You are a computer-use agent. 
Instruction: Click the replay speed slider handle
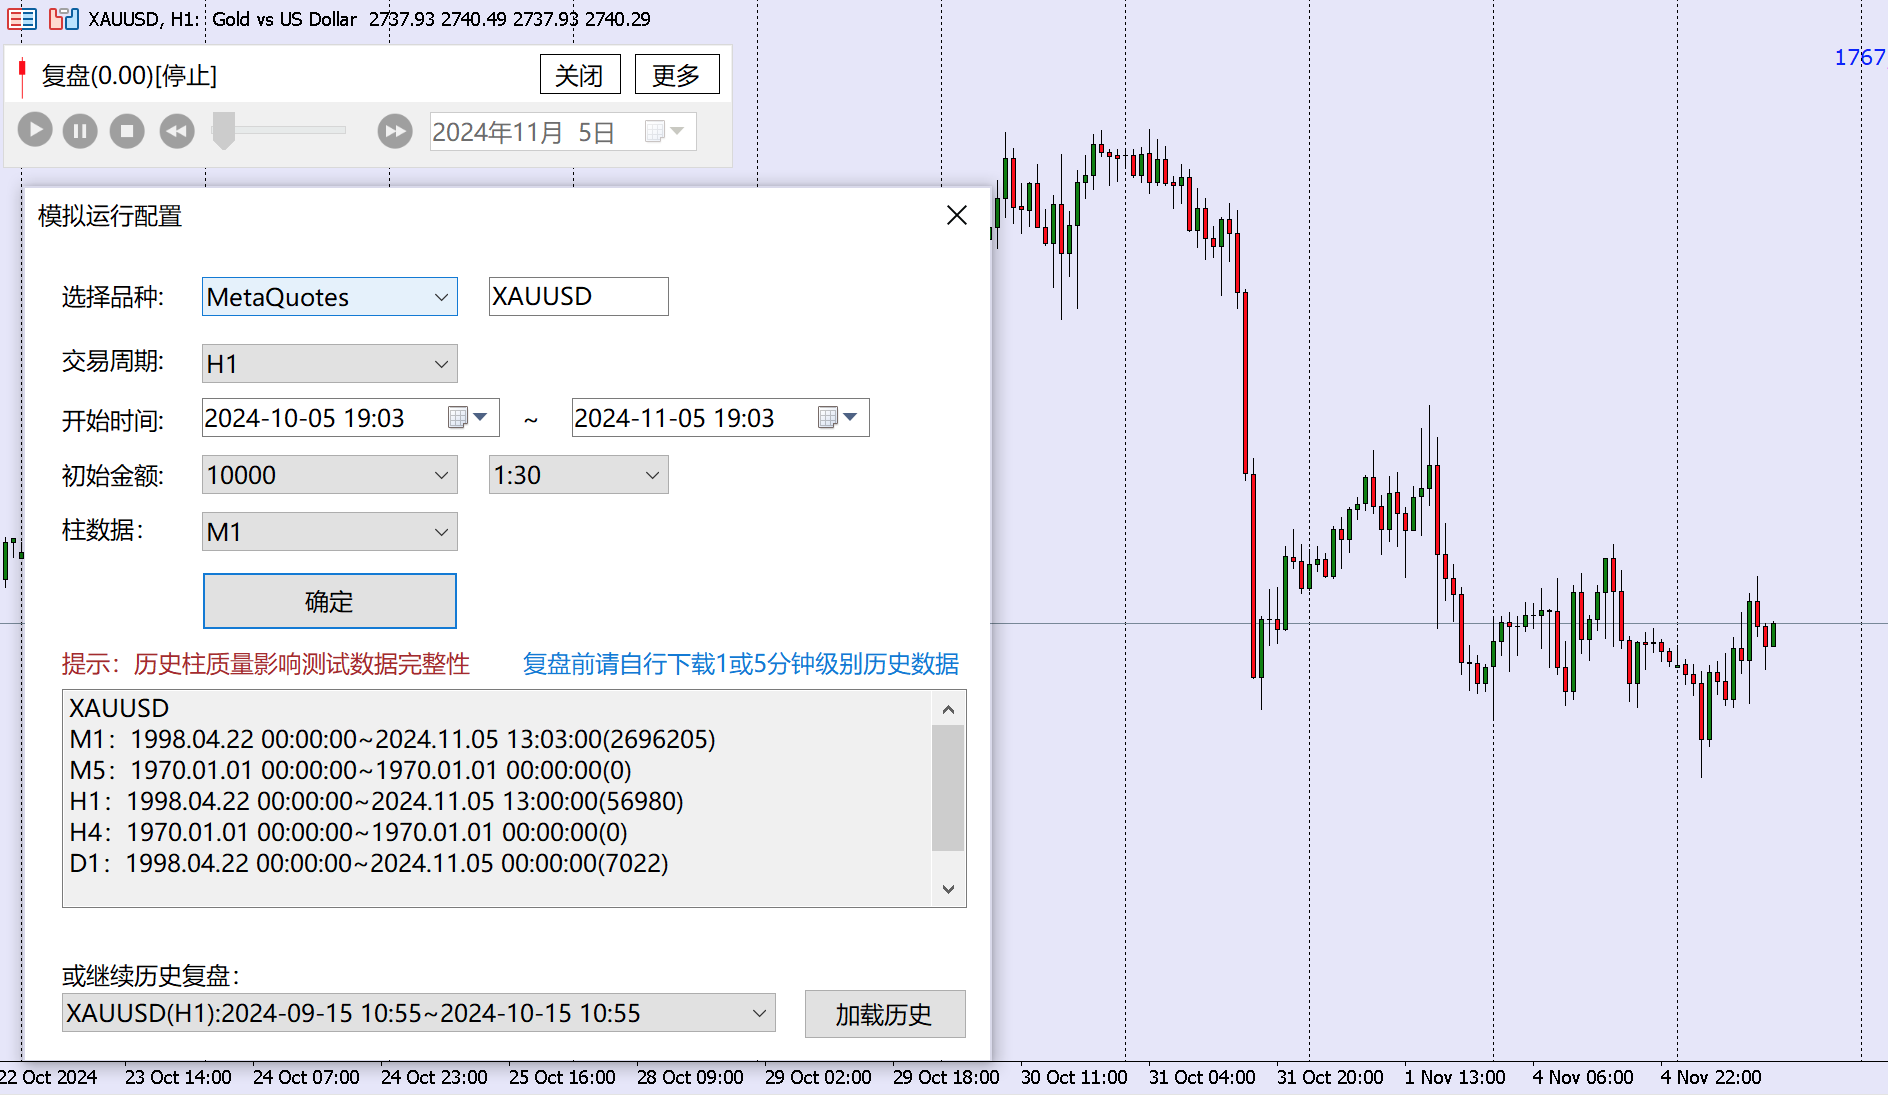(224, 131)
